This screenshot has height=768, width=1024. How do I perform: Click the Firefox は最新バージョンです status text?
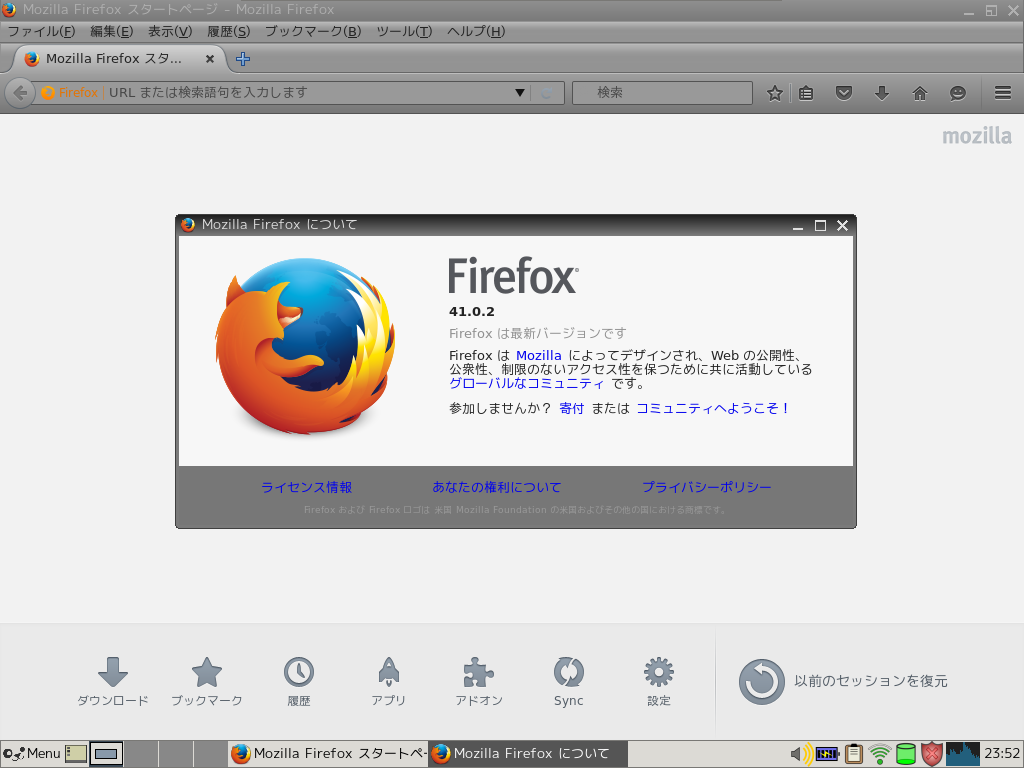(x=537, y=333)
